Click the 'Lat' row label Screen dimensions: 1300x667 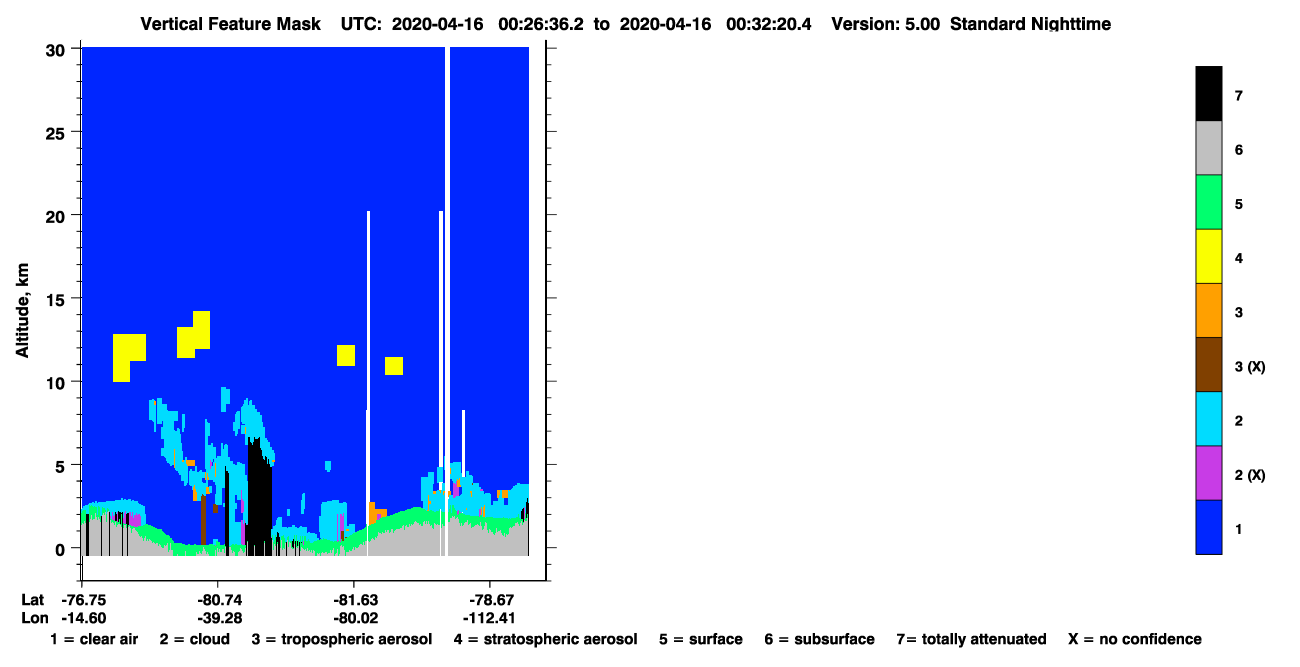click(x=32, y=600)
